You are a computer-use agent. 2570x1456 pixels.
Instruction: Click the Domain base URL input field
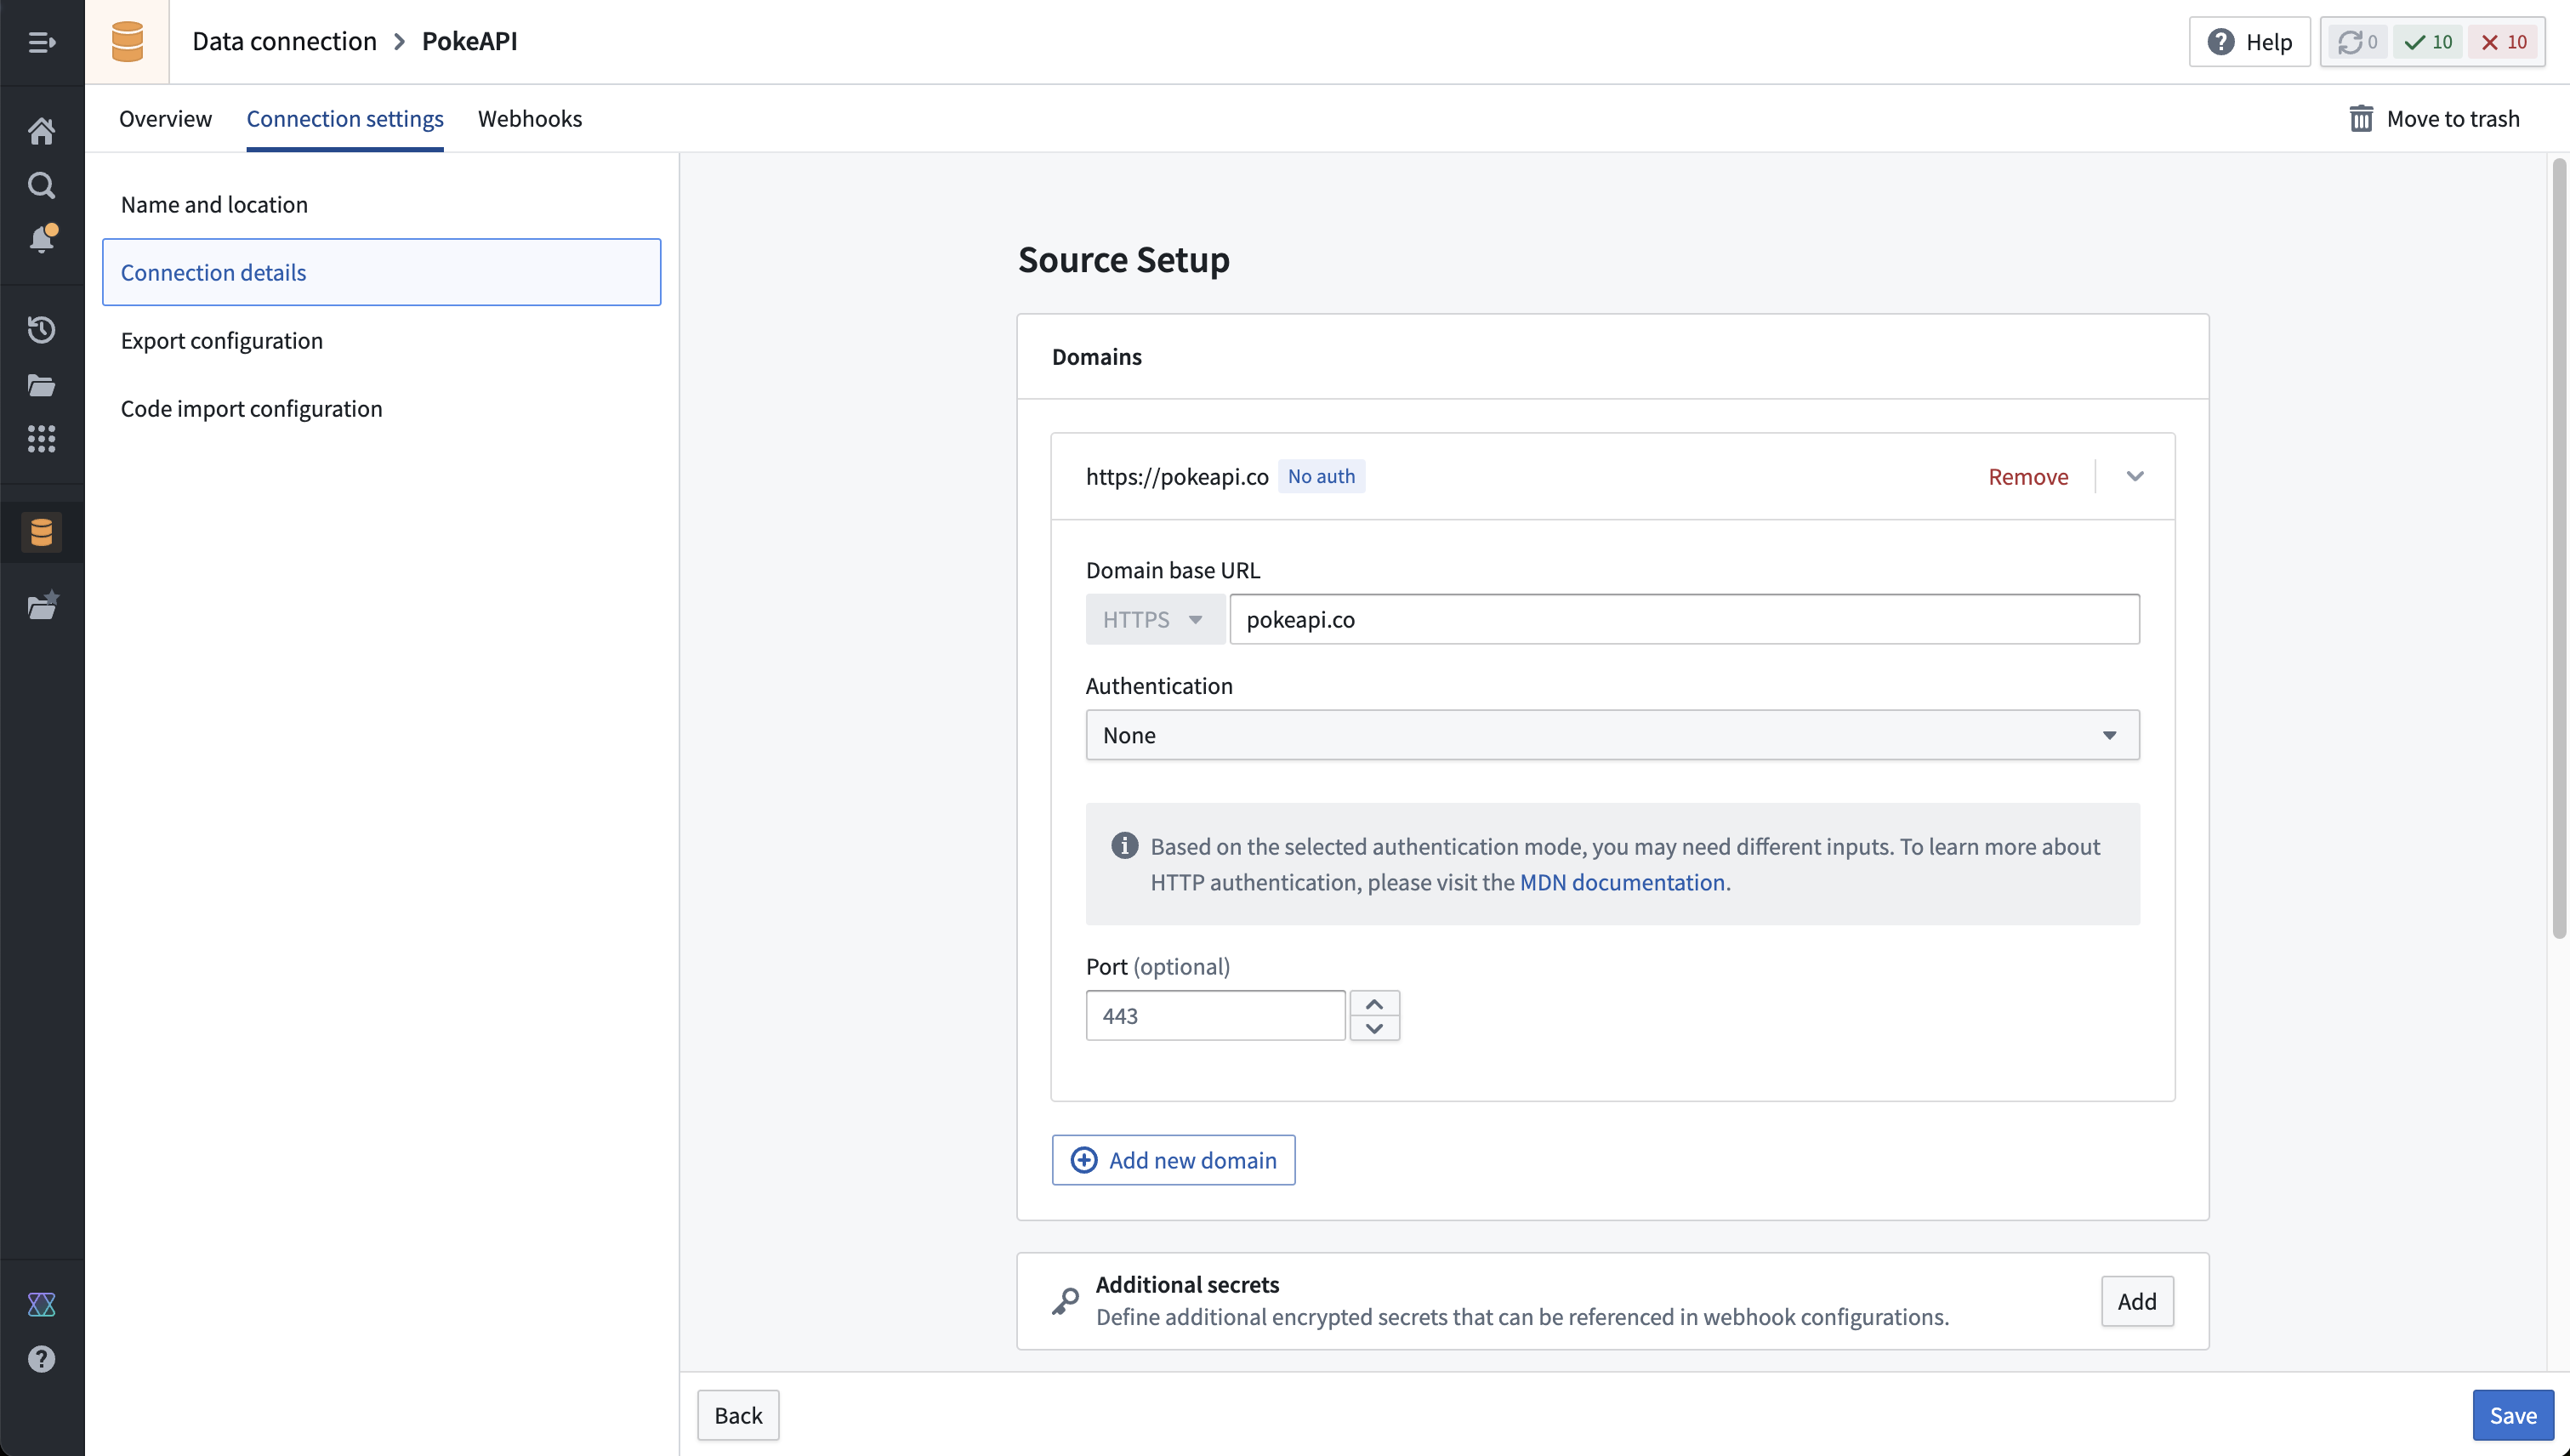pyautogui.click(x=1684, y=620)
